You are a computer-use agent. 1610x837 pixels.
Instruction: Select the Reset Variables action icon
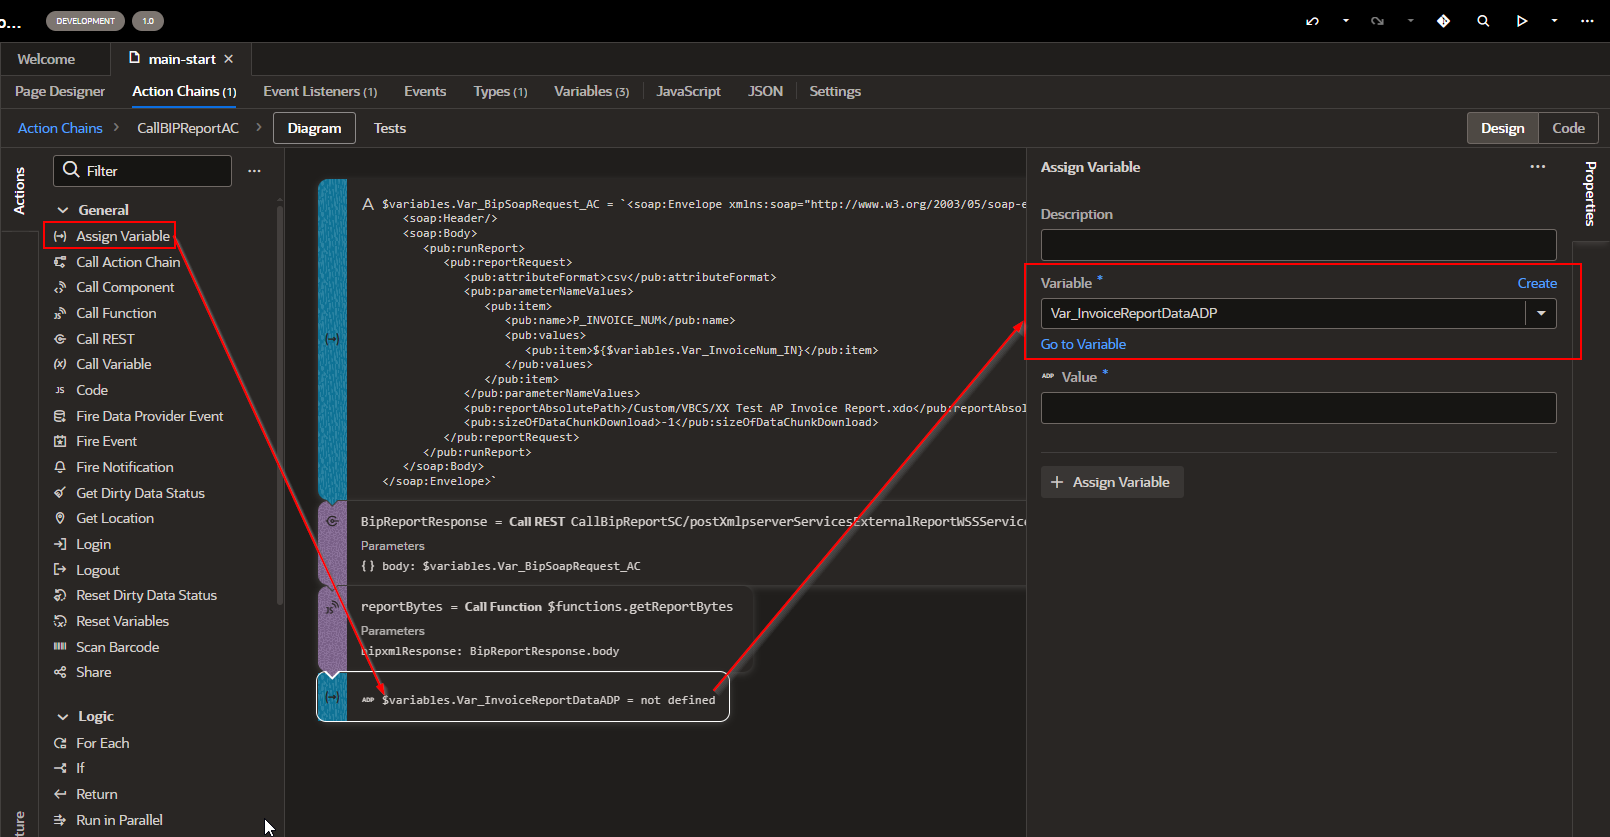coord(60,621)
